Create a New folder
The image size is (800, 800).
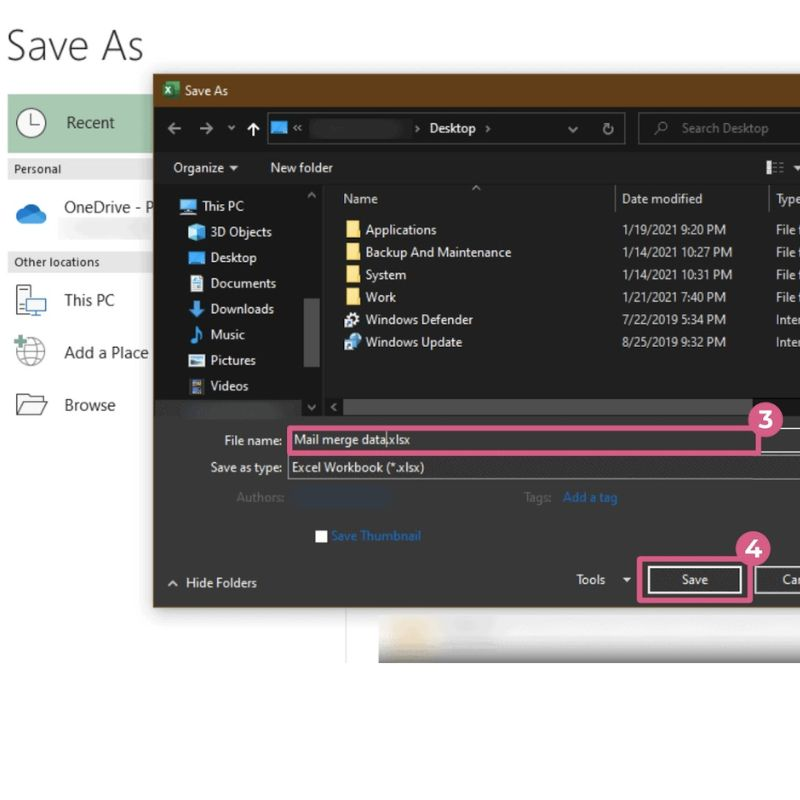coord(302,168)
